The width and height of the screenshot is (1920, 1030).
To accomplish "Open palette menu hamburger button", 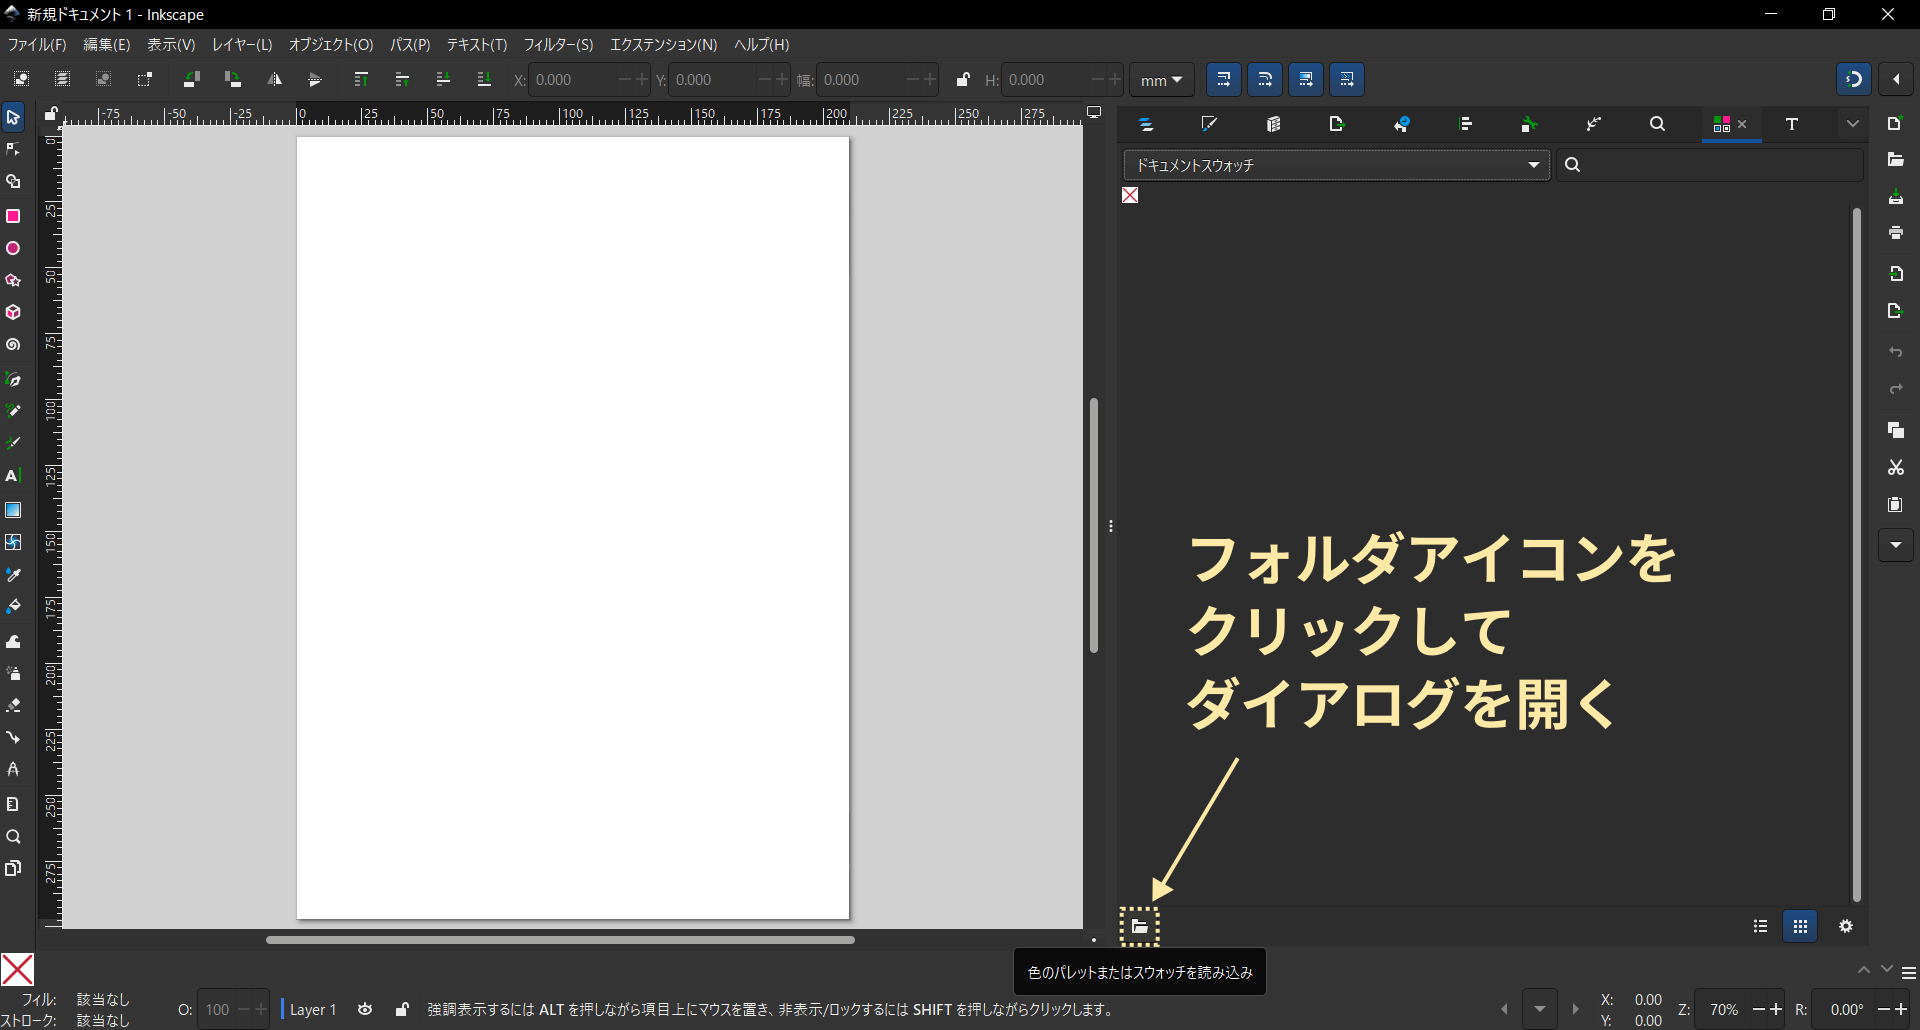I will tap(1908, 973).
